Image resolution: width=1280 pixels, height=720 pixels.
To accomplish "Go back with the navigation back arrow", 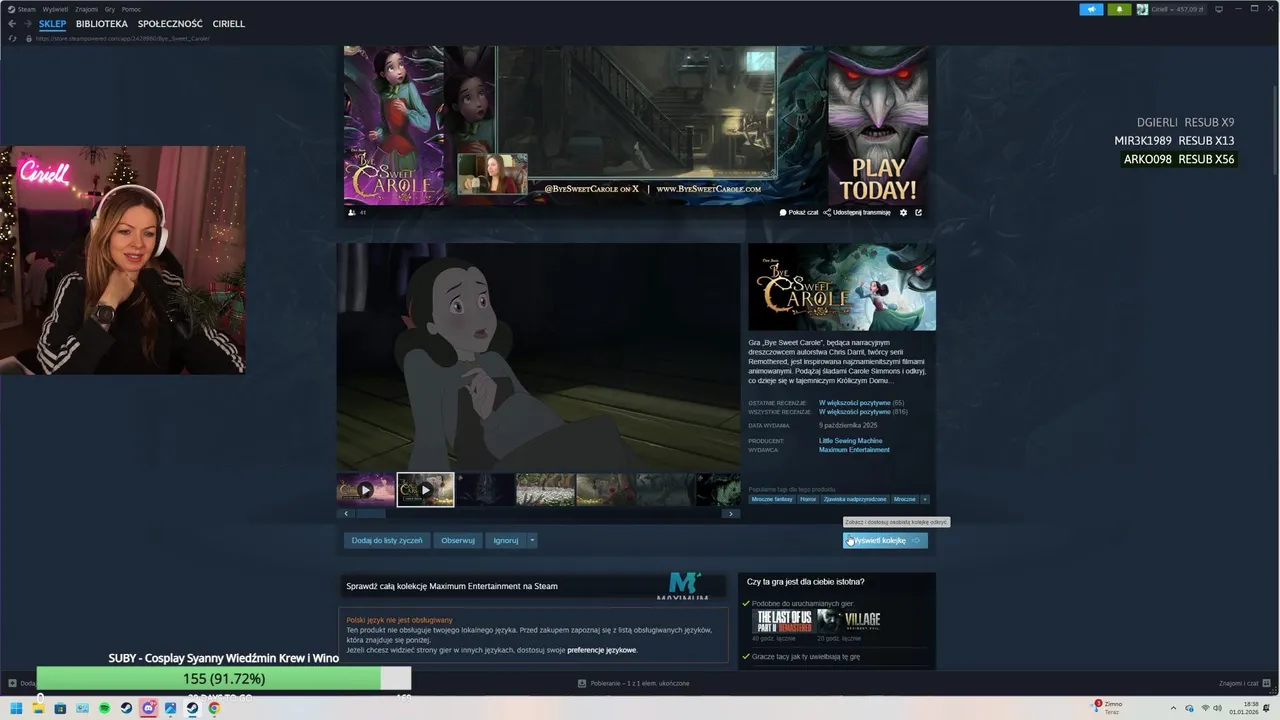I will tap(12, 23).
